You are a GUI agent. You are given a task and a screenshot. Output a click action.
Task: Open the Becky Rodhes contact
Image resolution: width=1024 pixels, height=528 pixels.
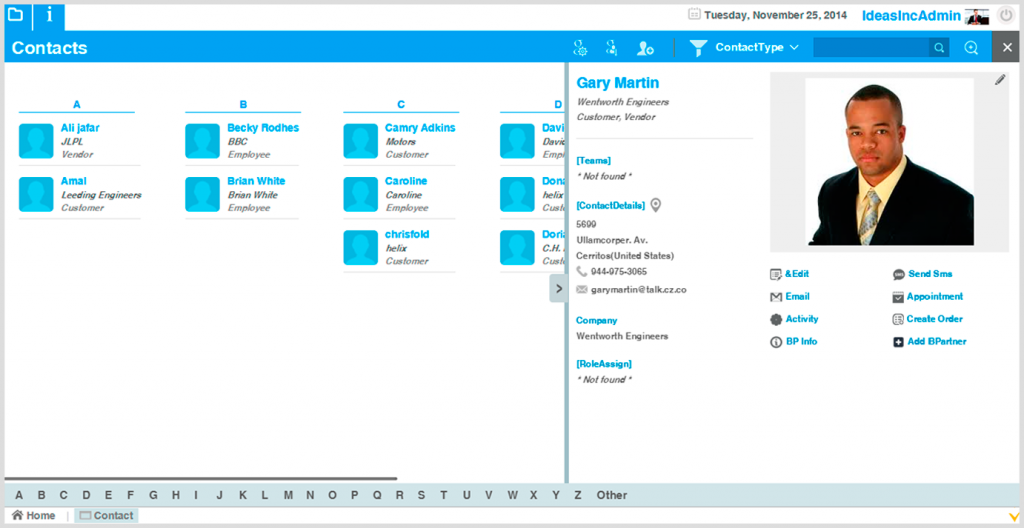(x=263, y=127)
